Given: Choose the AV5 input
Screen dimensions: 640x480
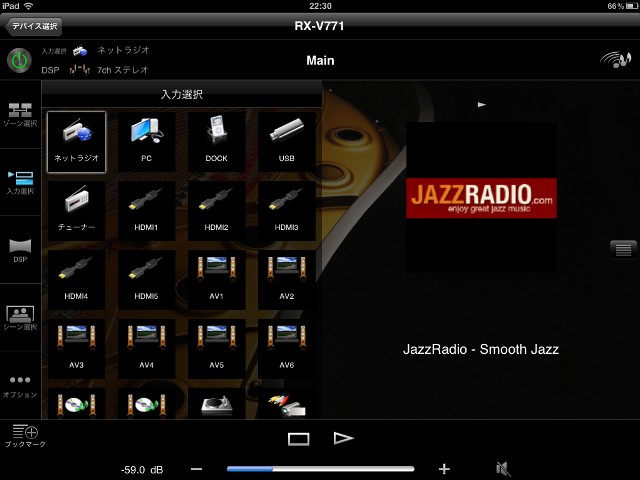Looking at the screenshot, I should click(x=216, y=349).
